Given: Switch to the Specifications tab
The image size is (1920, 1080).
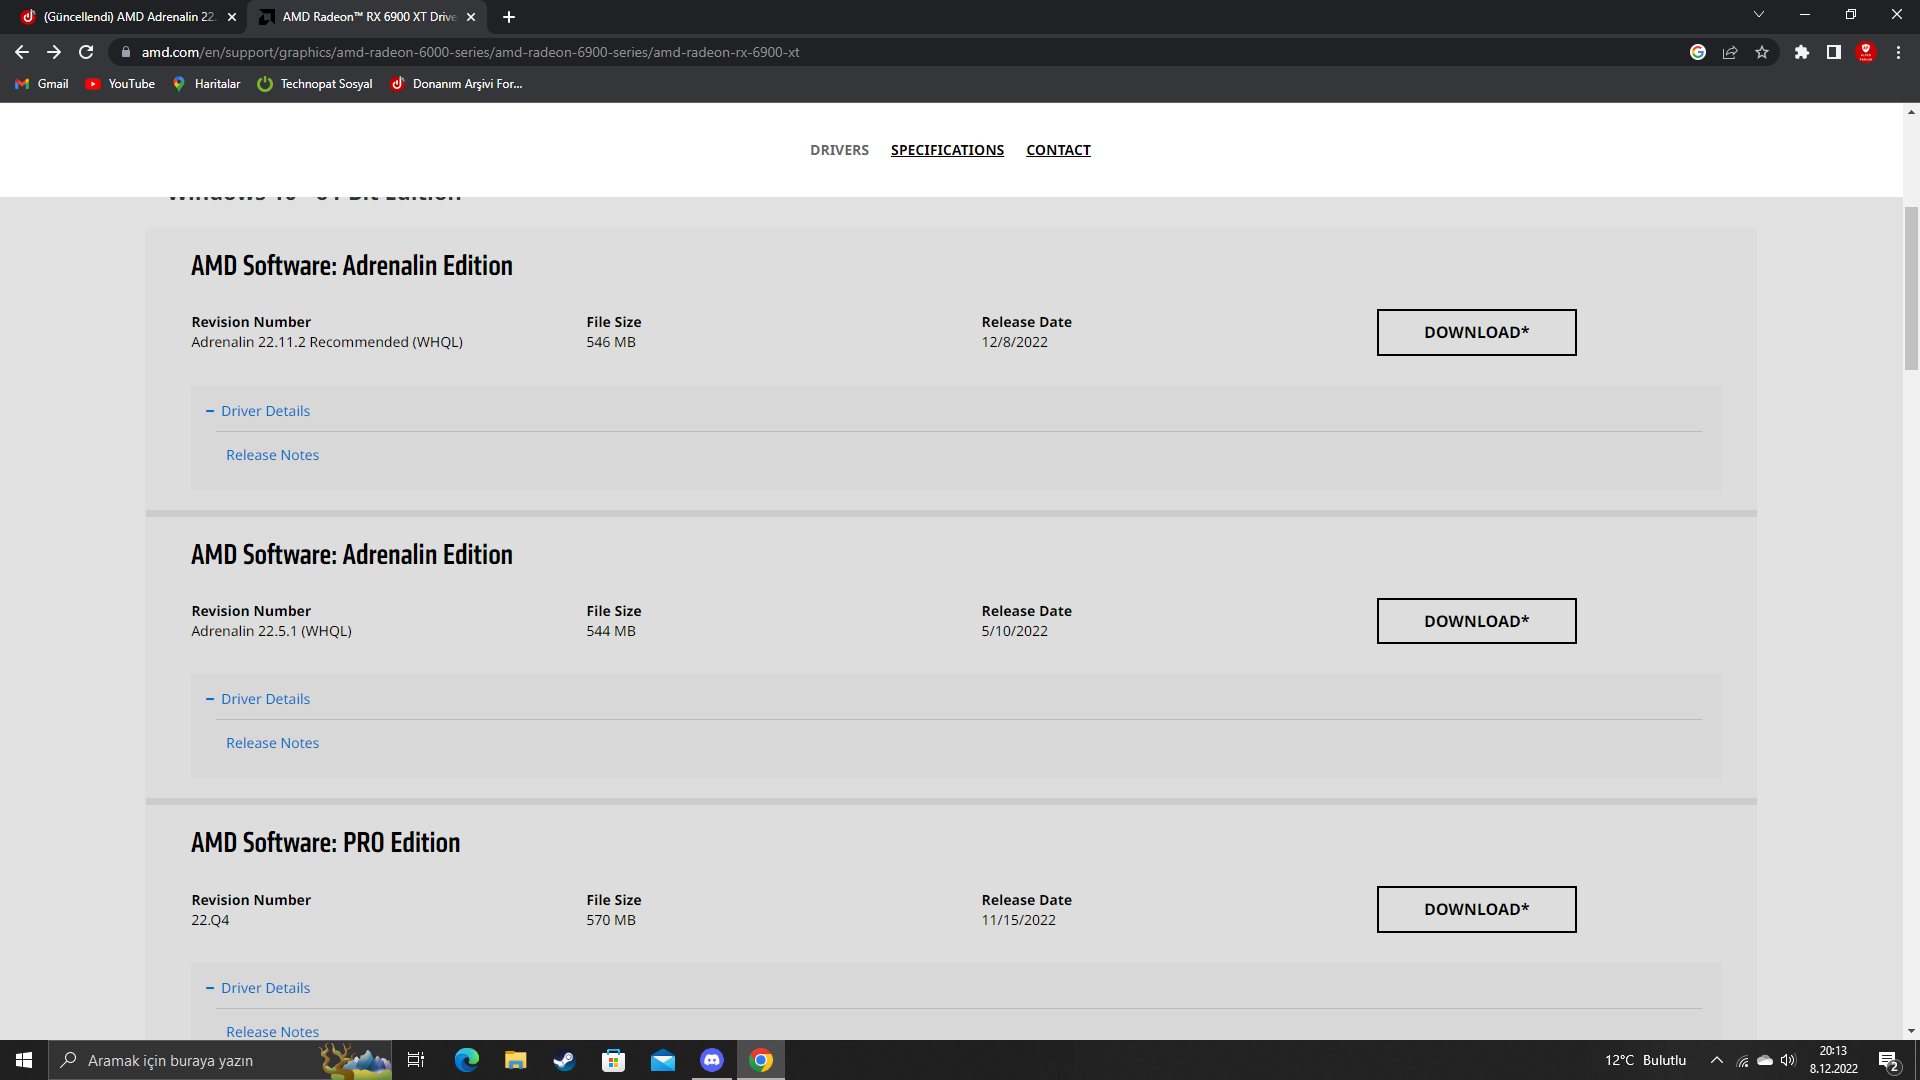Looking at the screenshot, I should click(947, 150).
